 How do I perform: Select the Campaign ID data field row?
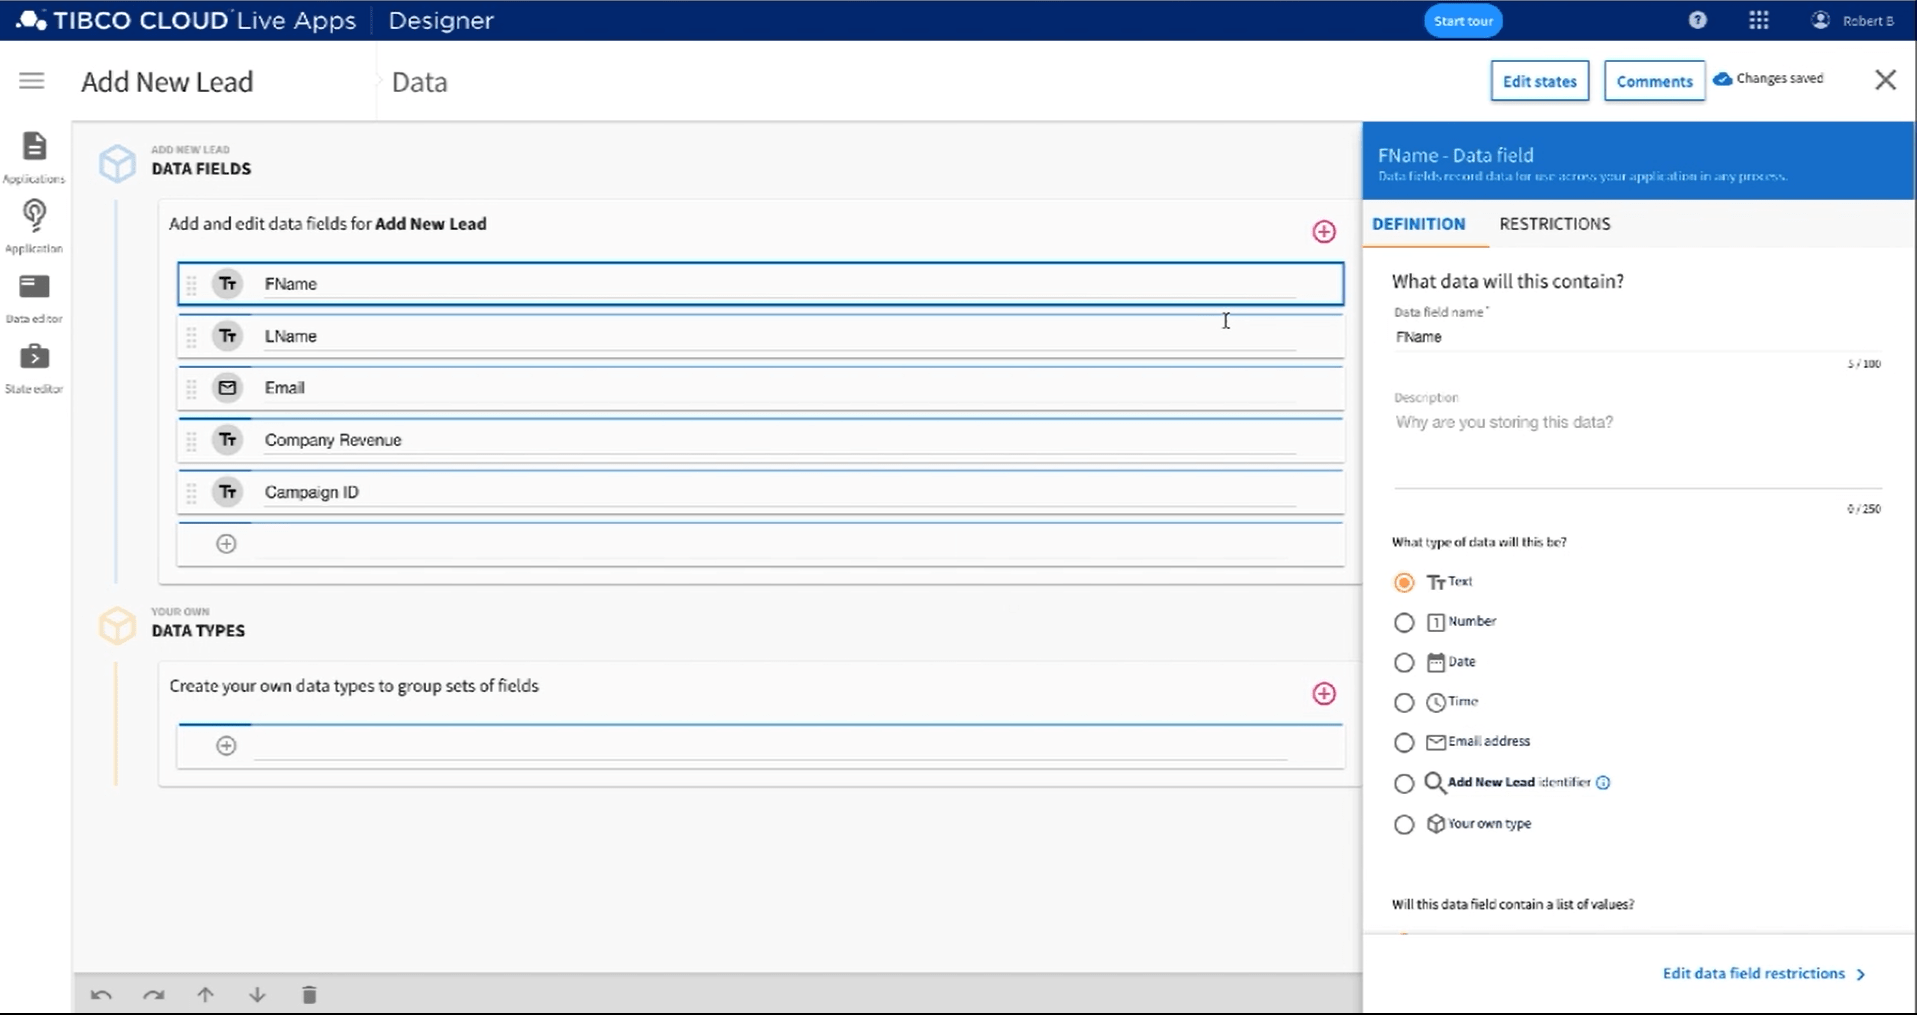[x=760, y=492]
